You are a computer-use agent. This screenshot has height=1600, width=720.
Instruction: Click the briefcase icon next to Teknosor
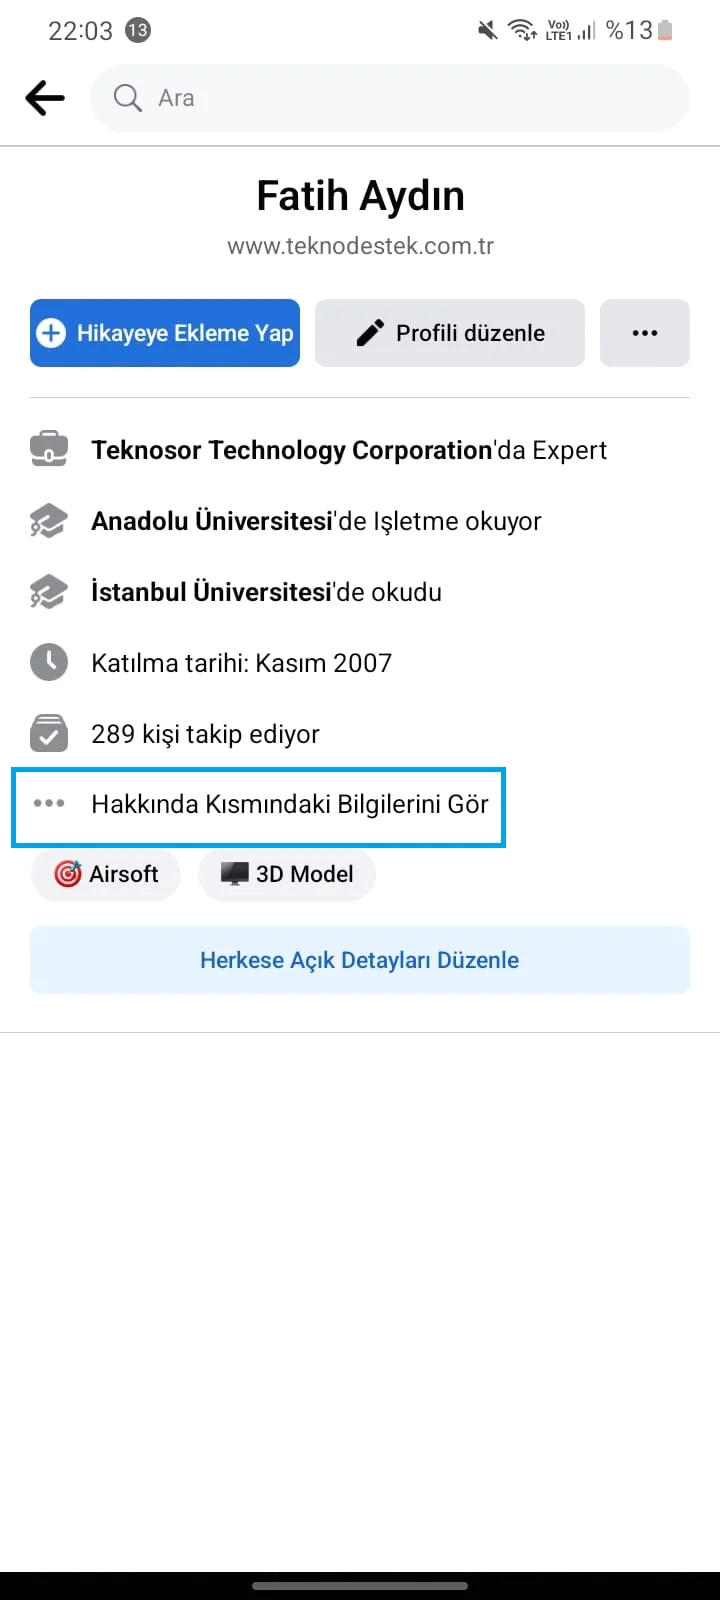click(x=48, y=448)
